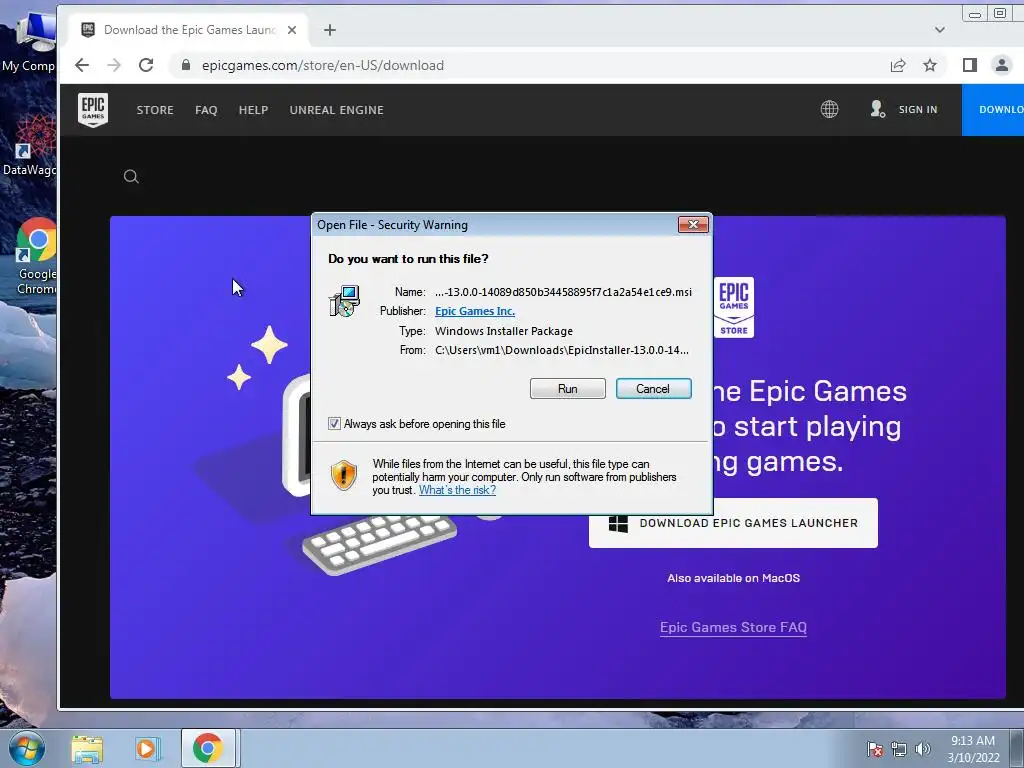Open volume speaker tray icon

(x=923, y=749)
